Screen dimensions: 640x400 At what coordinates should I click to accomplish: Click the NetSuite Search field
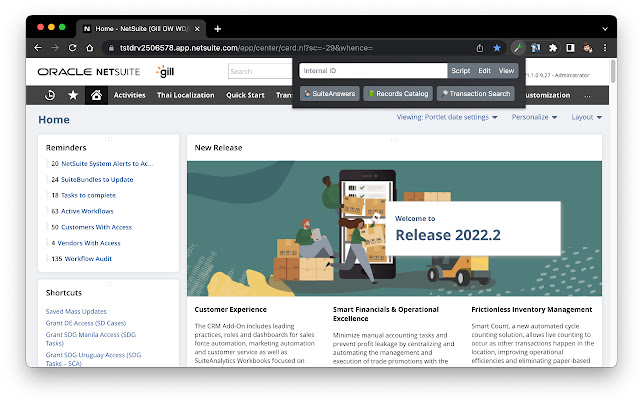point(260,71)
